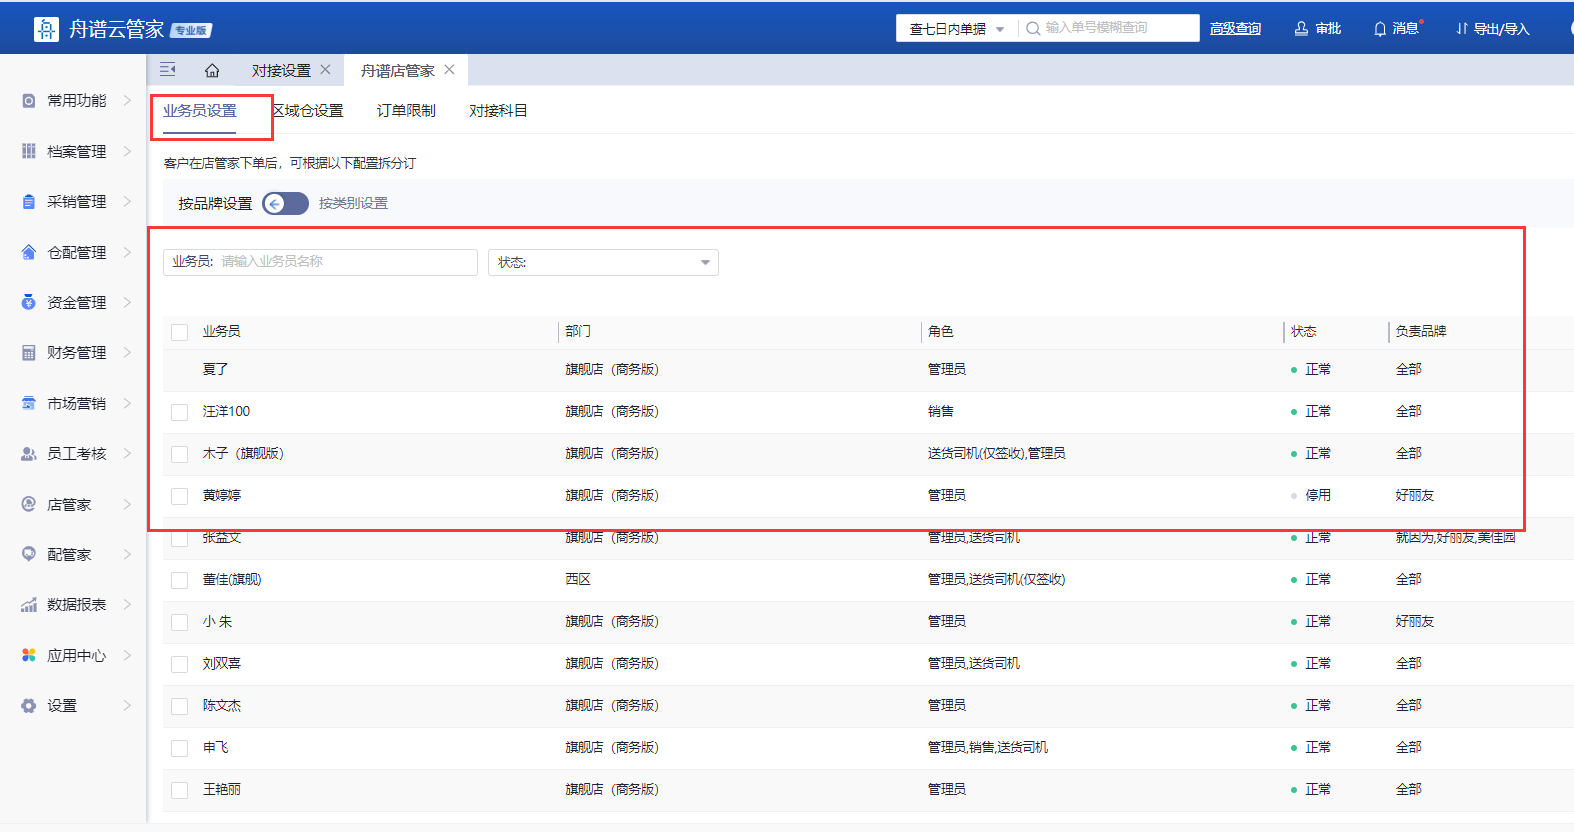Click the search magnifier icon

coord(1033,29)
